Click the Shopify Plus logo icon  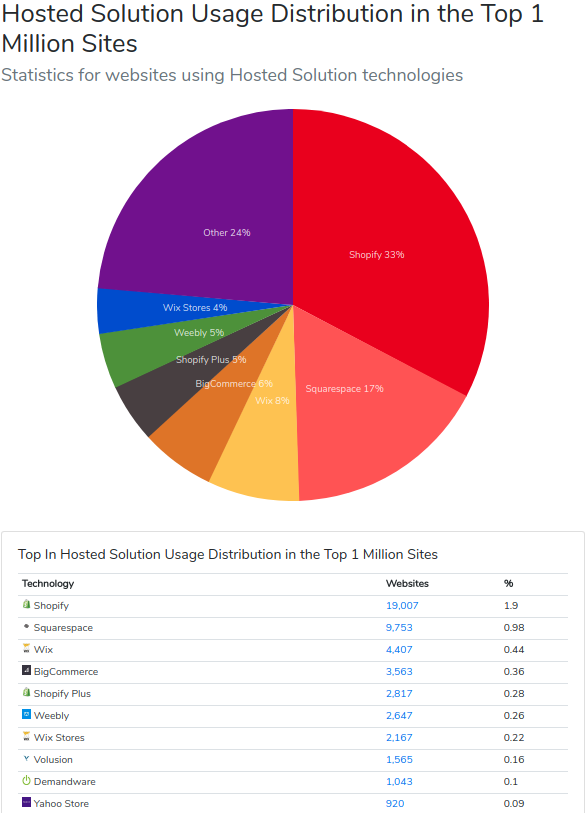point(26,692)
